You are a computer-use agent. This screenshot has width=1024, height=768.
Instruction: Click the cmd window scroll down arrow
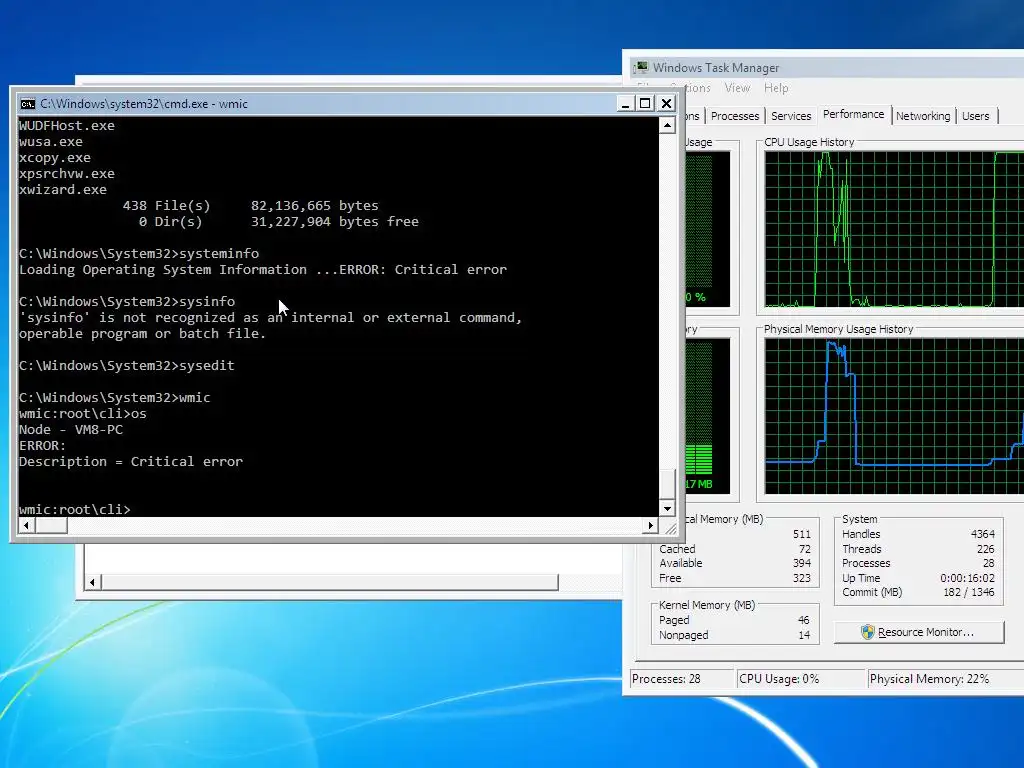667,508
